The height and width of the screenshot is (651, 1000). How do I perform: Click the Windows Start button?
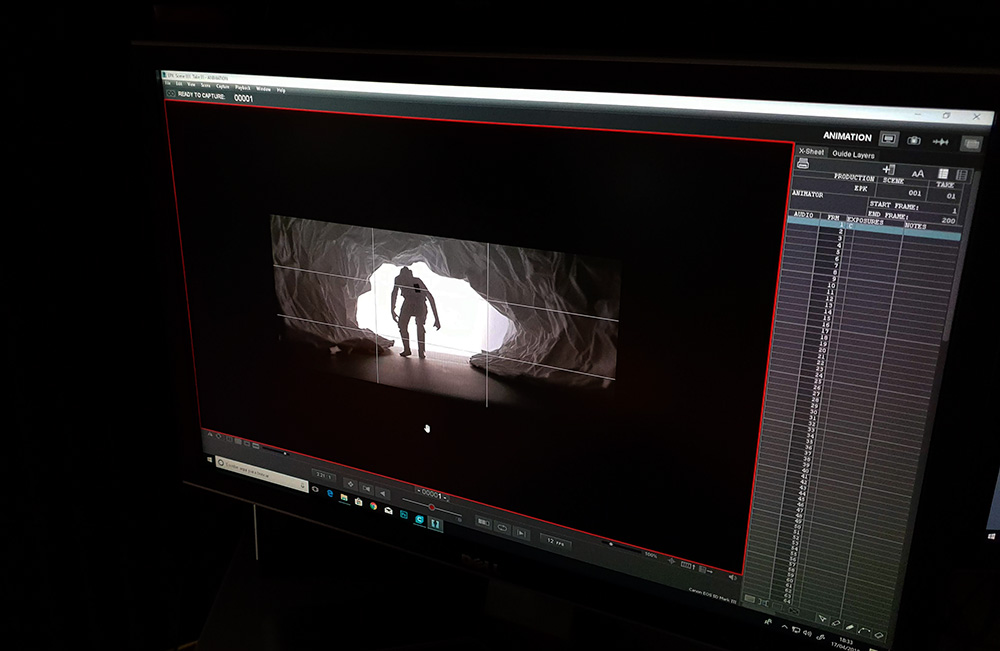(x=209, y=458)
